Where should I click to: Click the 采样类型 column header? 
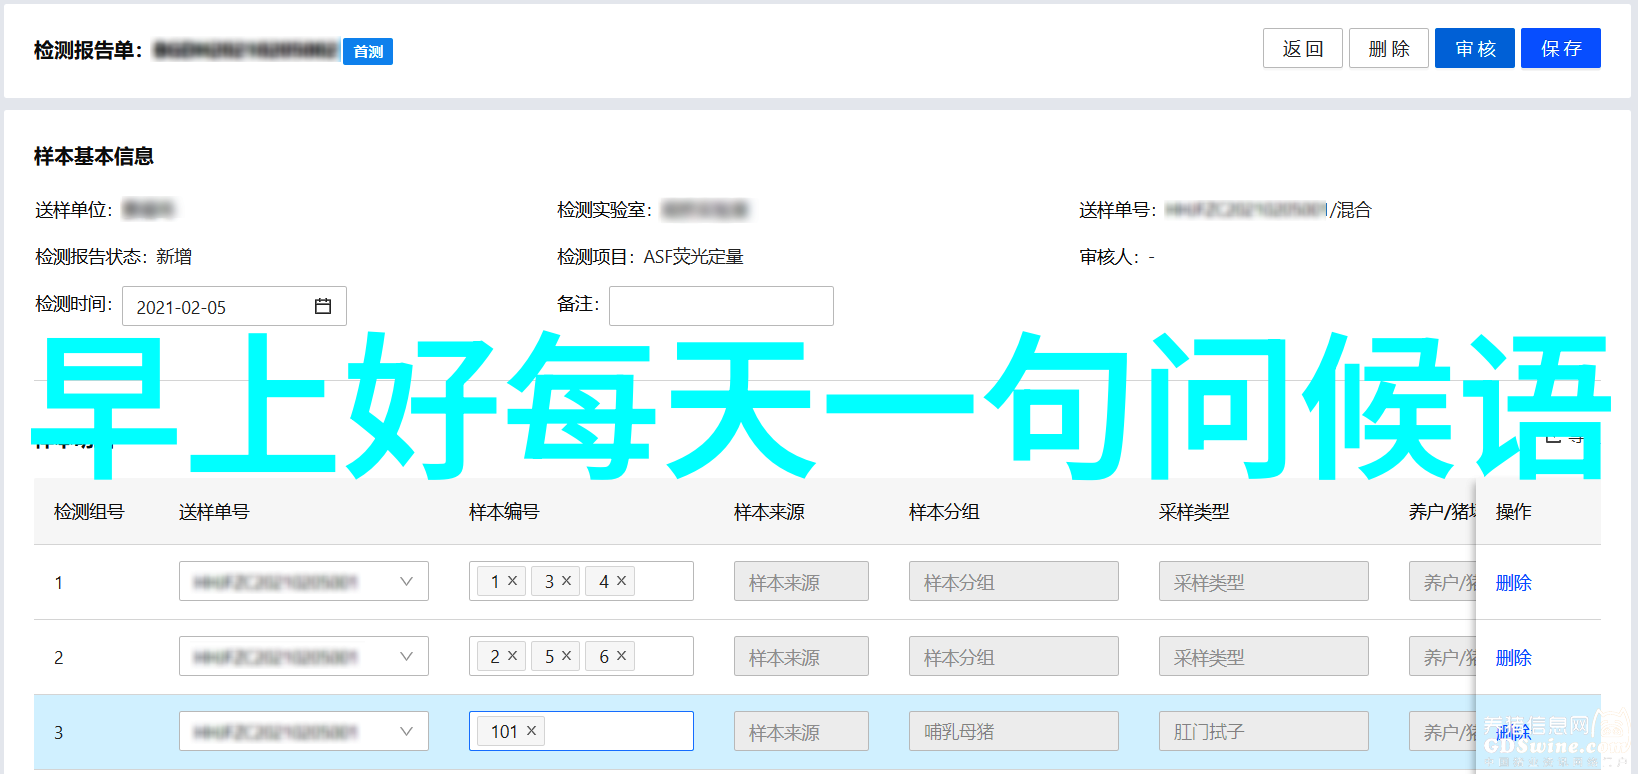coord(1194,511)
